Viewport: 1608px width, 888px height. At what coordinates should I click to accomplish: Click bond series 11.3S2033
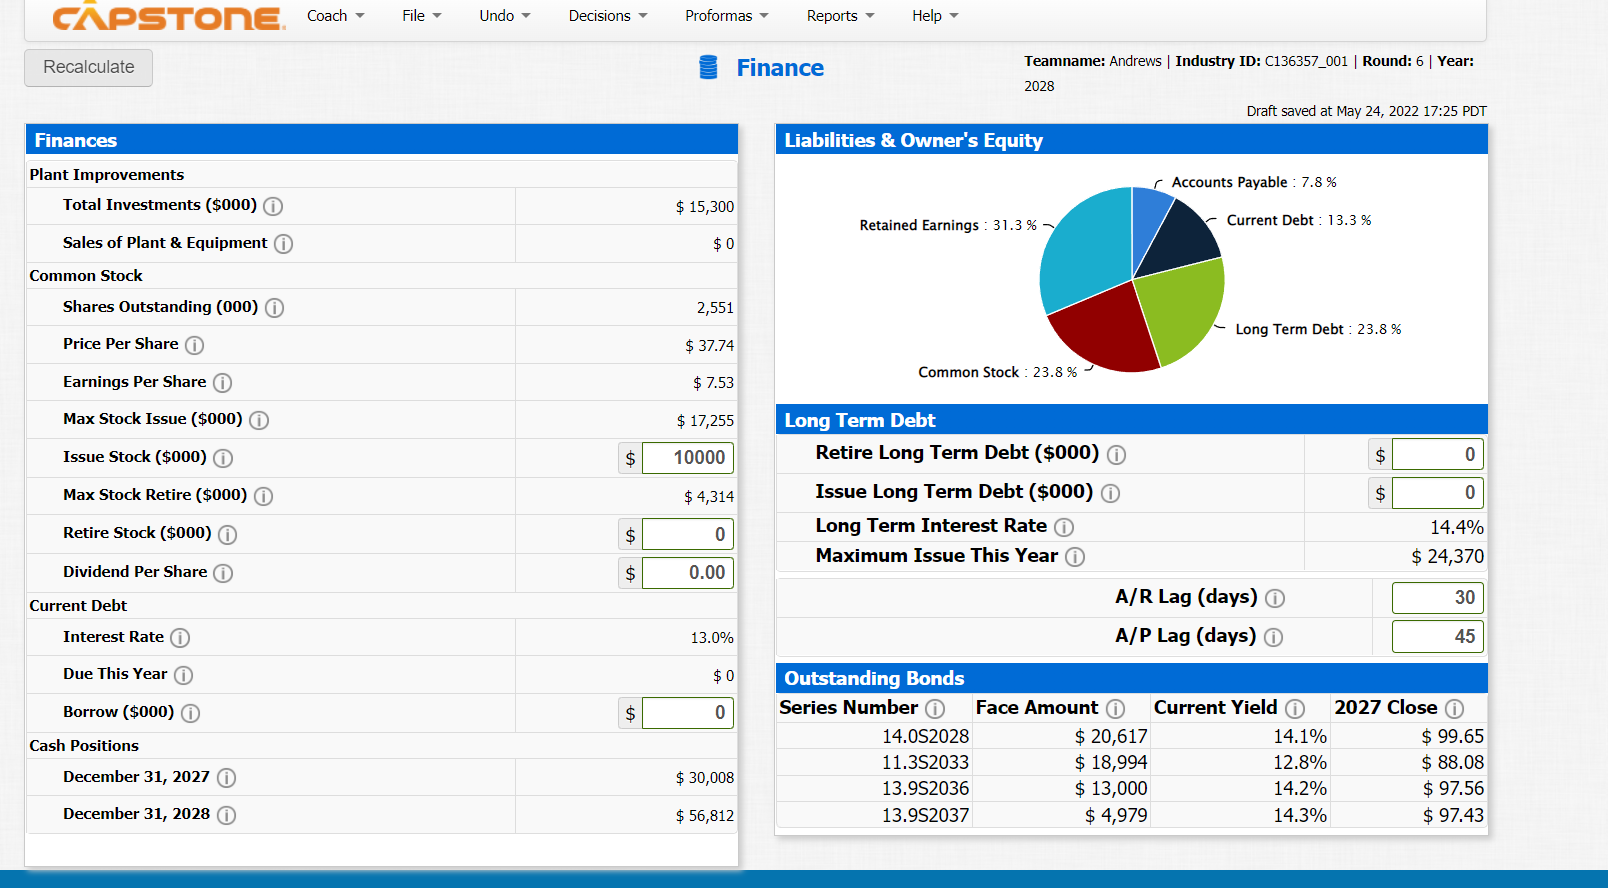coord(925,763)
